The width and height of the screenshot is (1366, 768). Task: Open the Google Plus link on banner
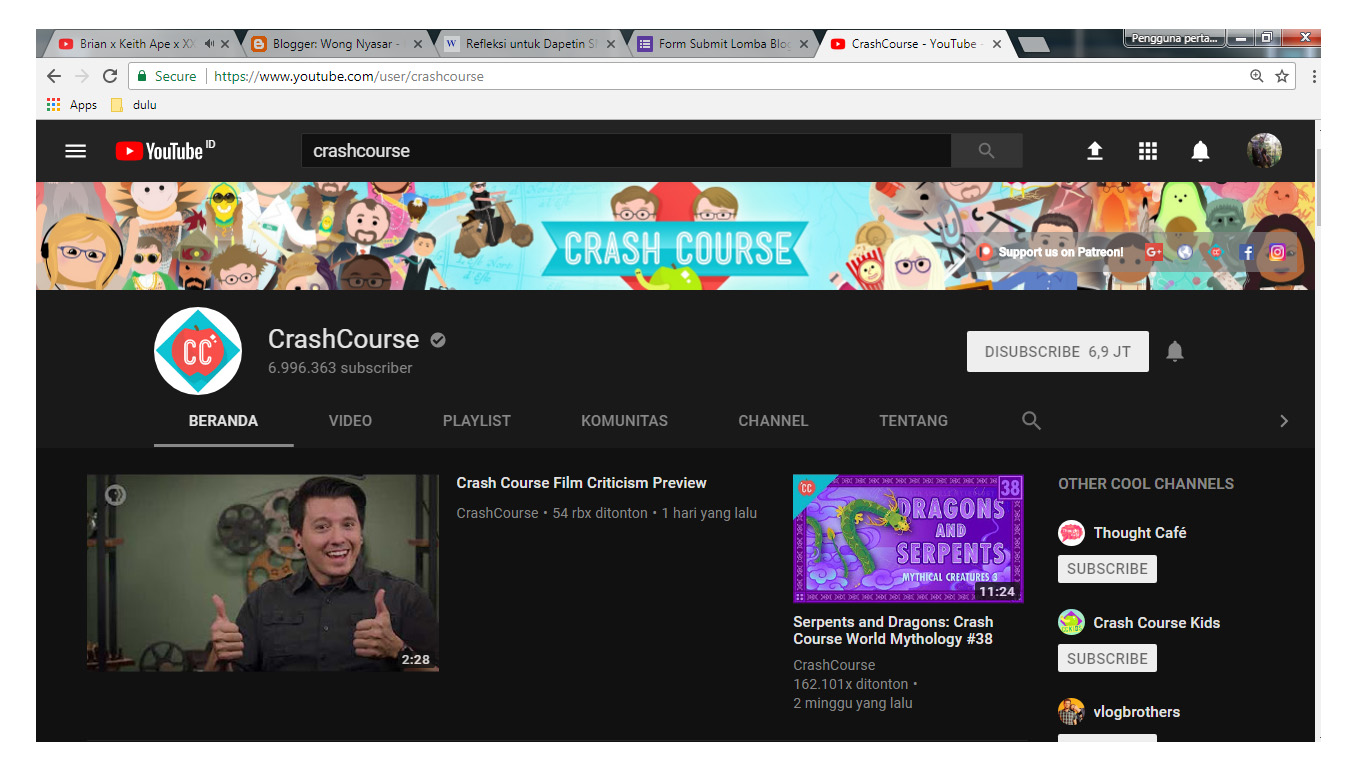click(1154, 252)
